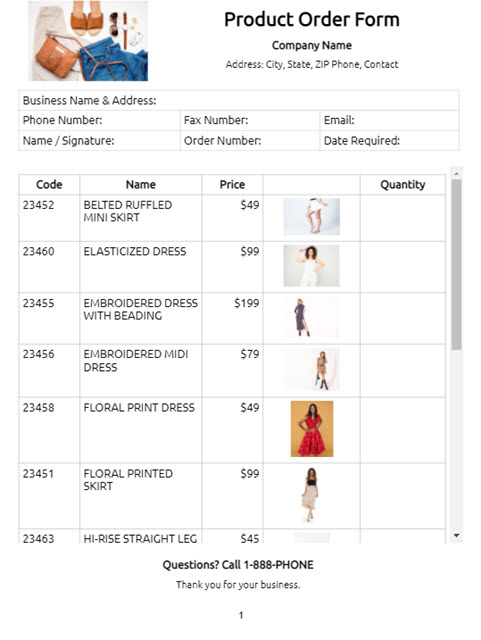Click the Fax Number field
This screenshot has width=481, height=640.
[x=250, y=120]
